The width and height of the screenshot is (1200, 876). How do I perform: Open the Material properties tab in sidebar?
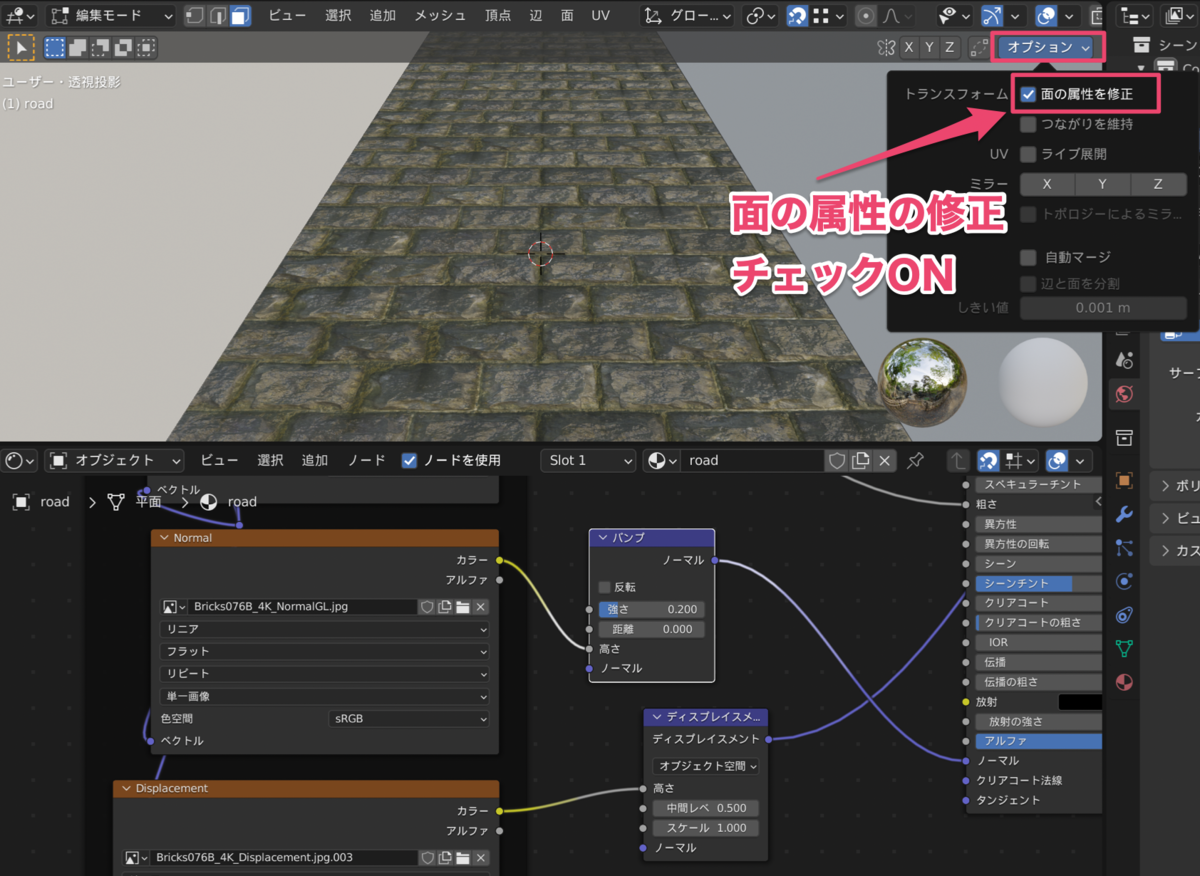pos(1125,681)
